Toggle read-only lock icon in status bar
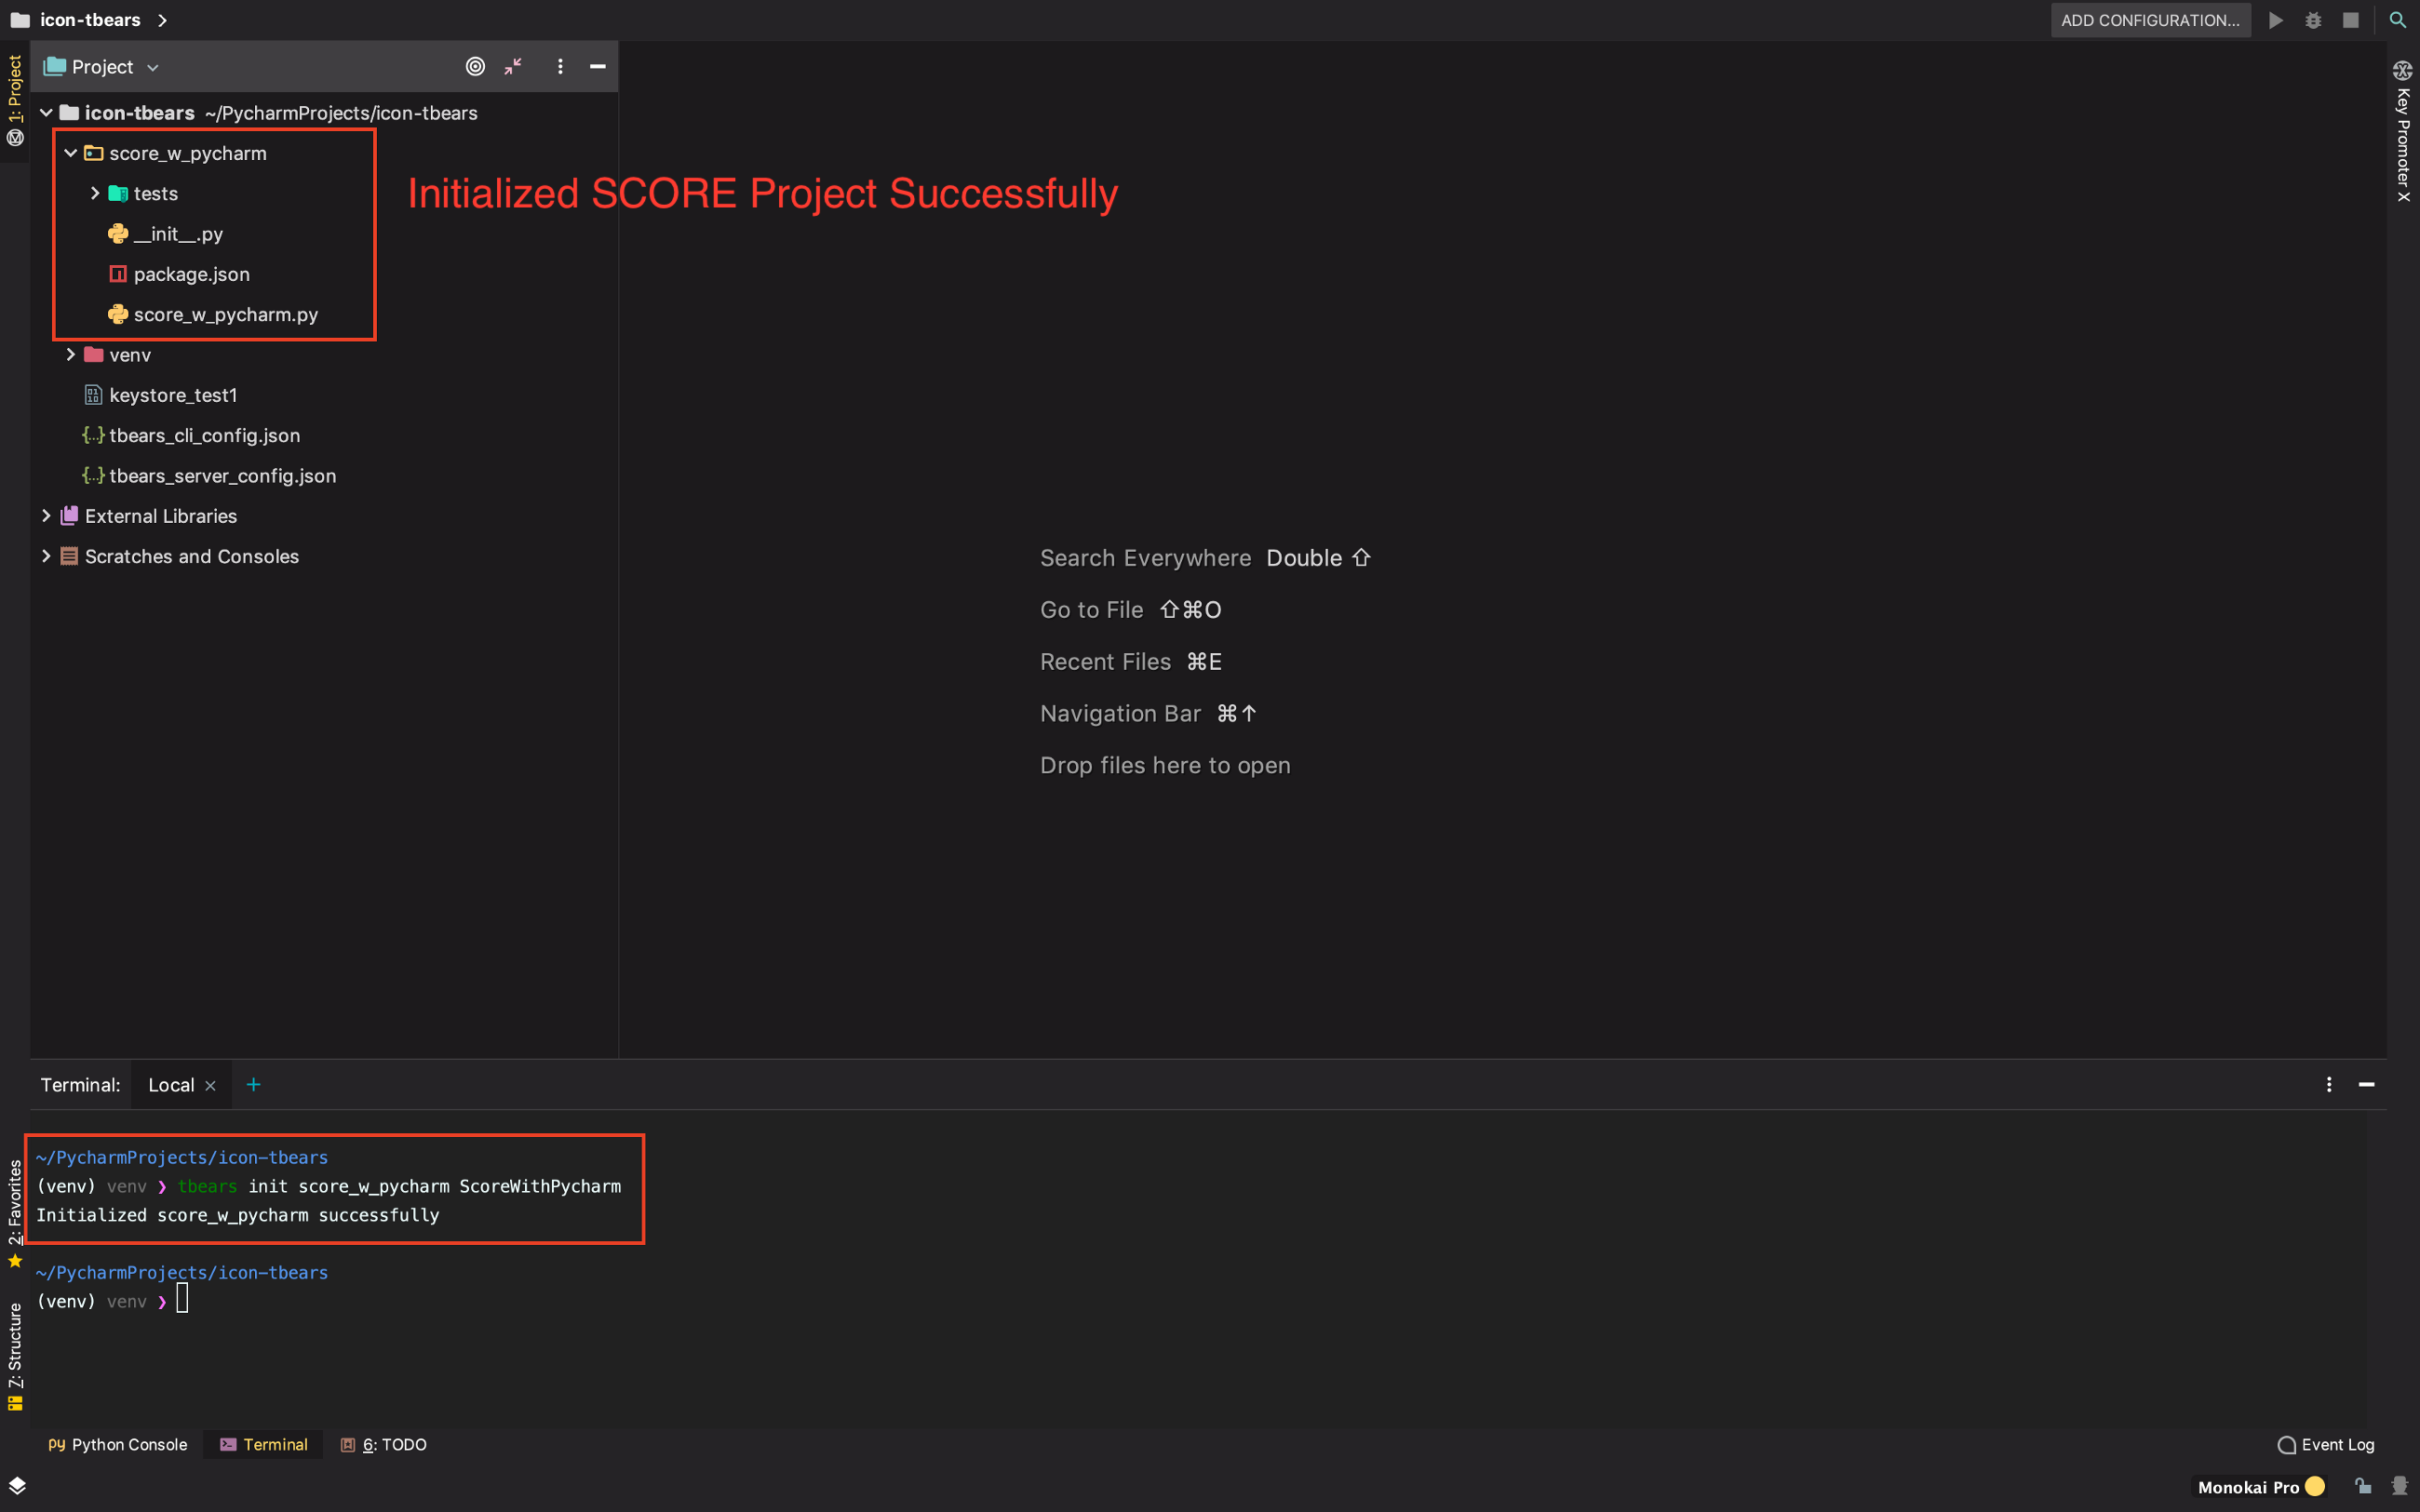Screen dimensions: 2420x1512 [2362, 1487]
